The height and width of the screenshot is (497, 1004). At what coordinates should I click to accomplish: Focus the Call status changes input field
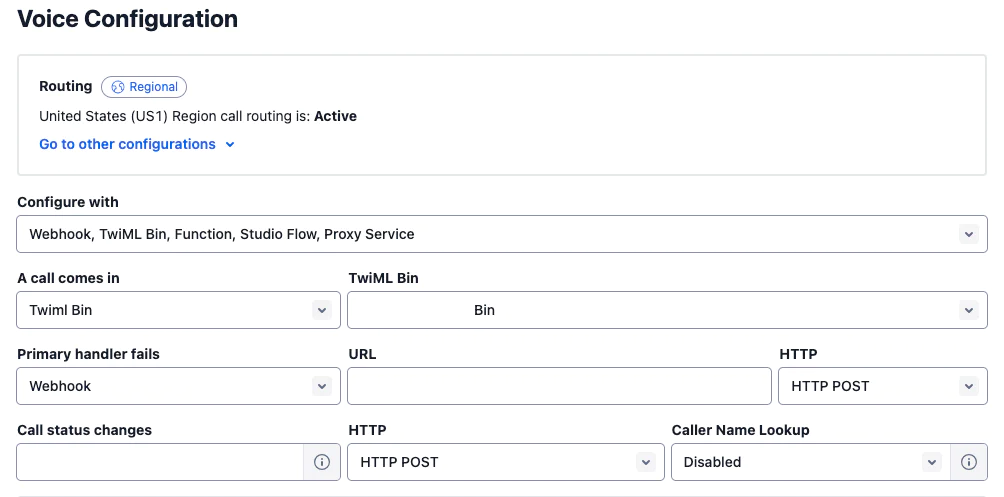(x=160, y=462)
